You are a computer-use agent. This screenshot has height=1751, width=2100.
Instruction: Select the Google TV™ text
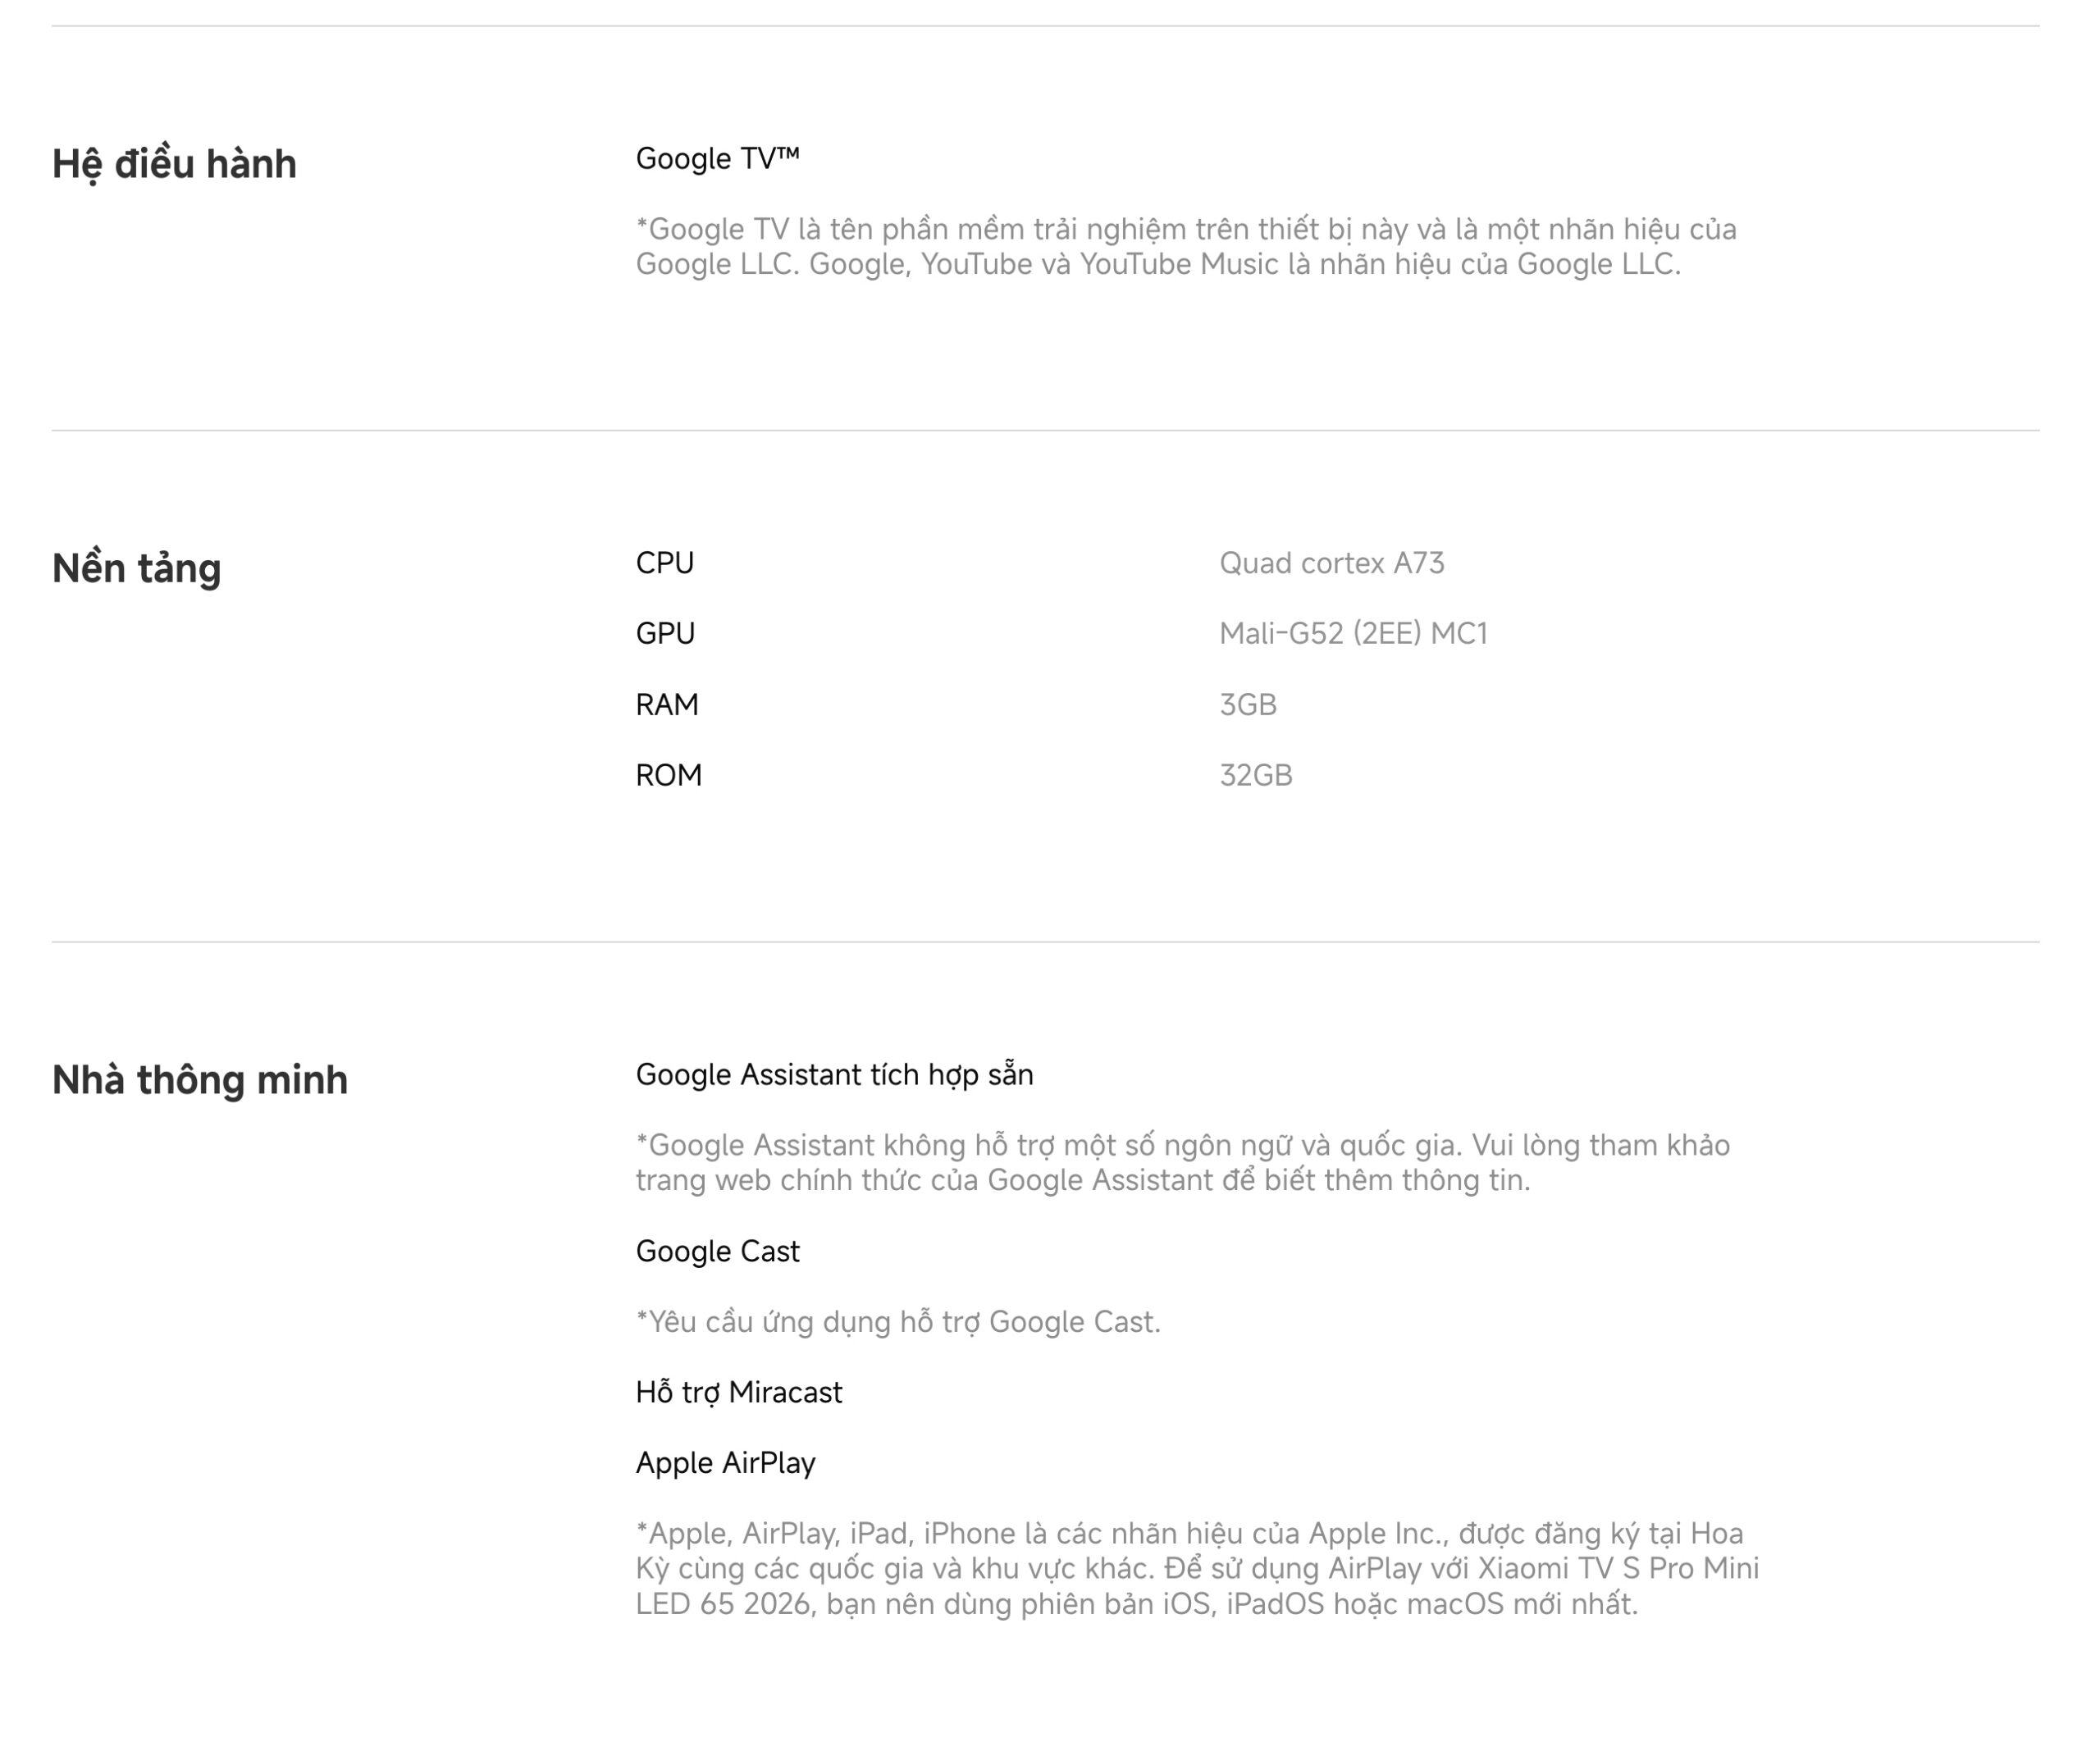pos(717,158)
